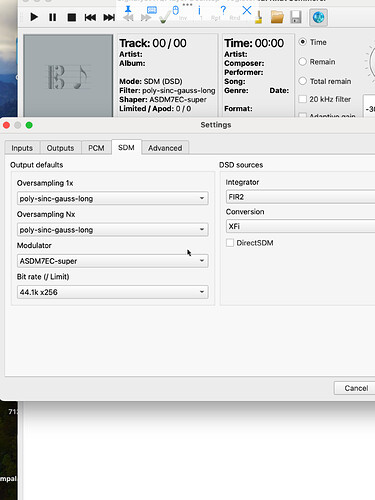Screen dimensions: 375x500
Task: Switch to the PCM settings tab
Action: point(96,148)
